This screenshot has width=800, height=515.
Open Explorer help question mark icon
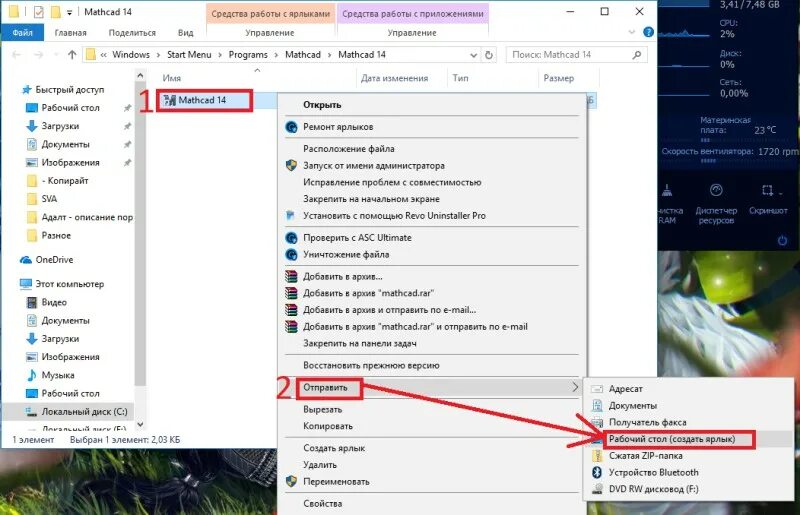coord(648,32)
